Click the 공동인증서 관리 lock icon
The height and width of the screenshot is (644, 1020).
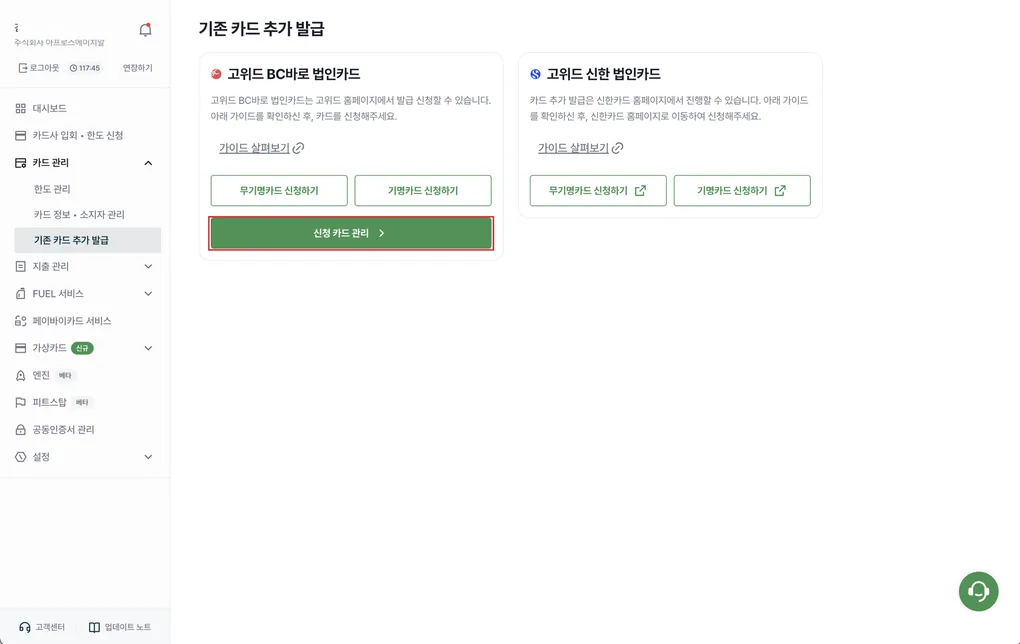pyautogui.click(x=21, y=430)
